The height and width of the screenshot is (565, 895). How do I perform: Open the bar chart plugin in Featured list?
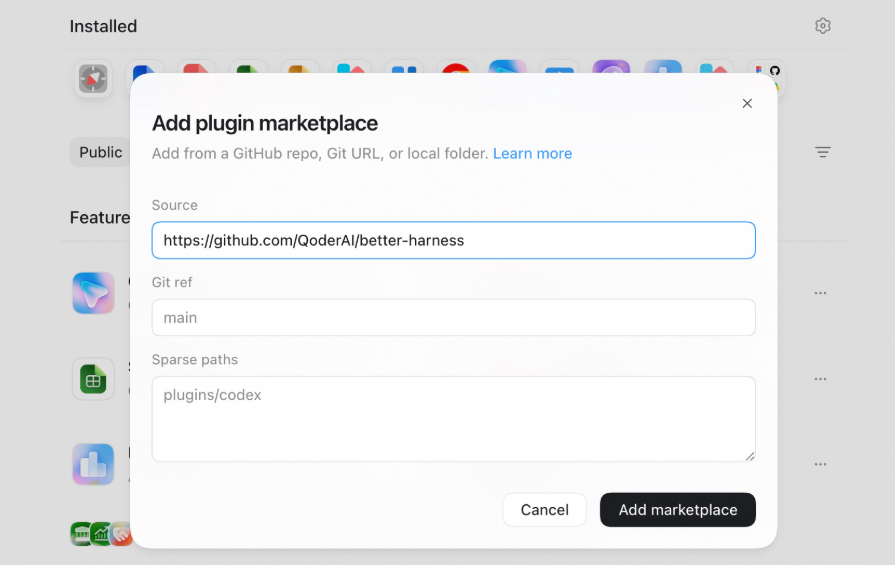pos(93,464)
